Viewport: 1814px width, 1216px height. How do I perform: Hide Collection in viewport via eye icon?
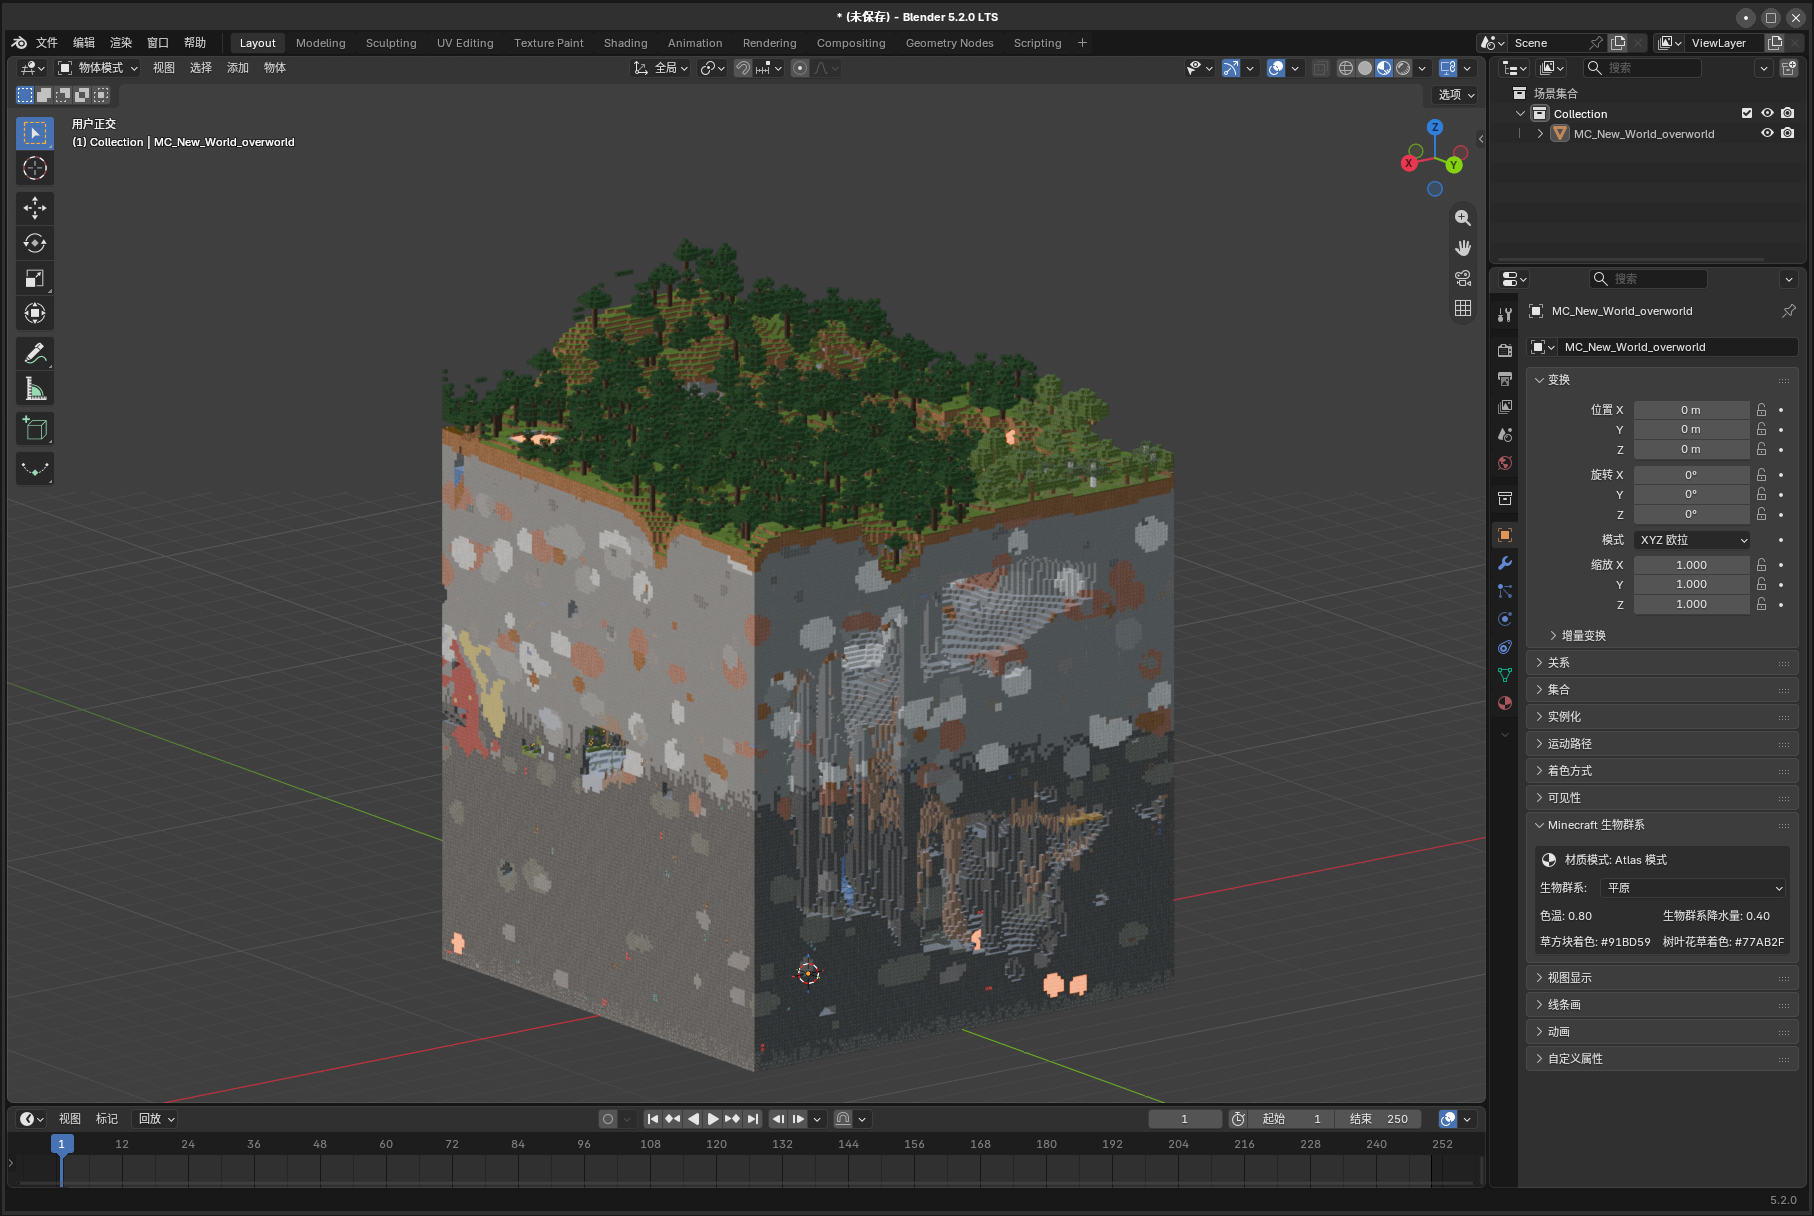[1768, 113]
